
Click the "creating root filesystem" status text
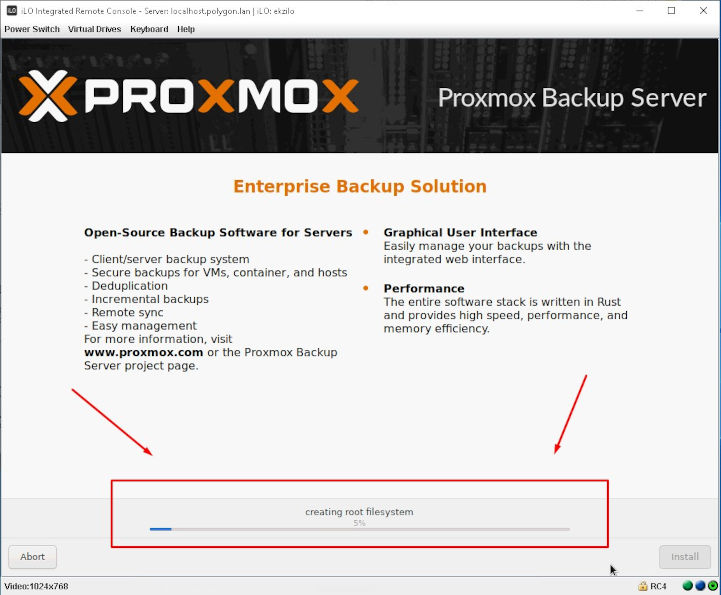pos(359,512)
